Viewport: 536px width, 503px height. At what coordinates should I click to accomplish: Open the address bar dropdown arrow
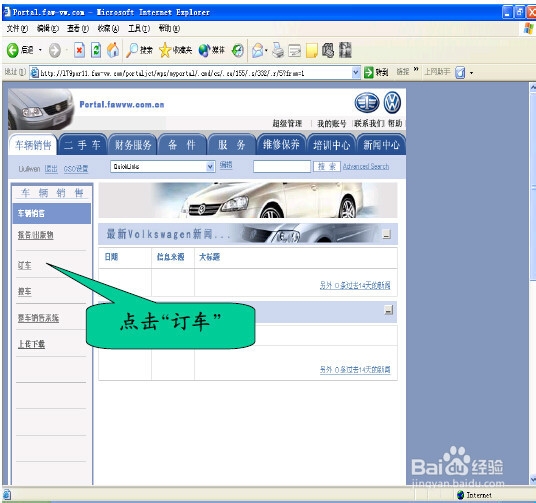pyautogui.click(x=356, y=72)
